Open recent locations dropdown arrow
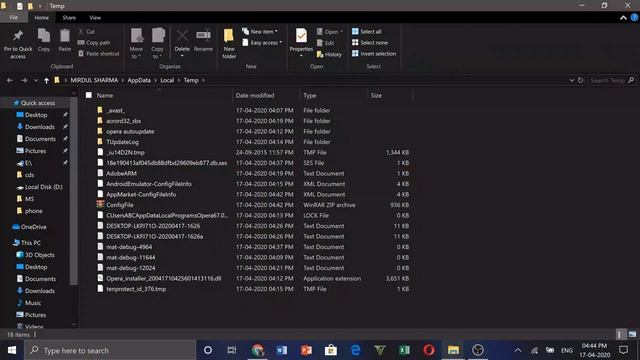 pyautogui.click(x=36, y=80)
